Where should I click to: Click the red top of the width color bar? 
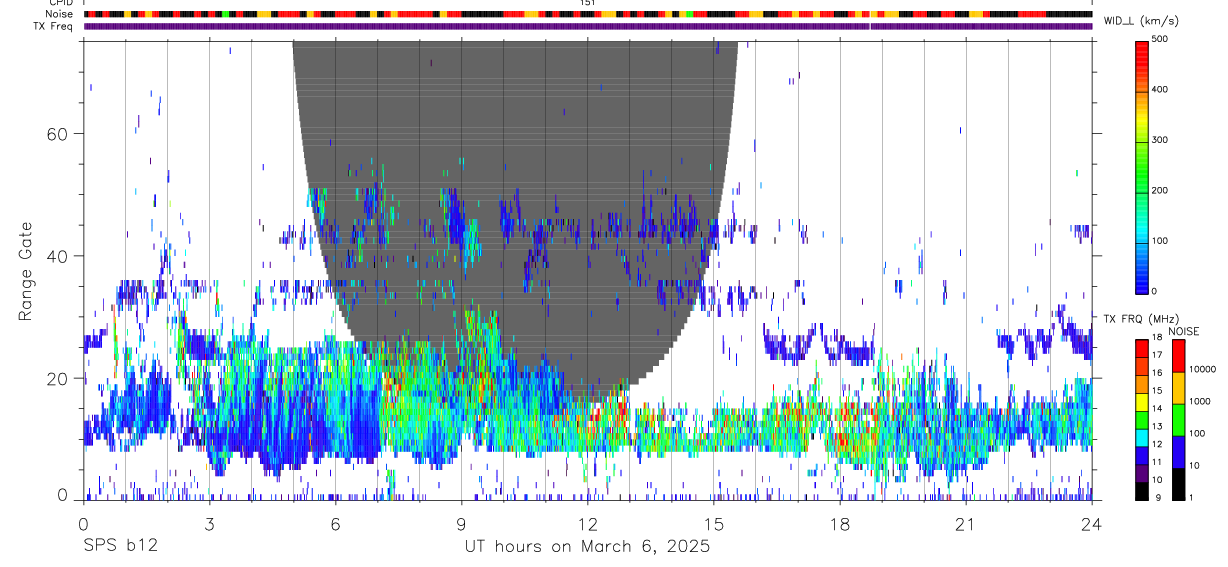(x=1141, y=52)
